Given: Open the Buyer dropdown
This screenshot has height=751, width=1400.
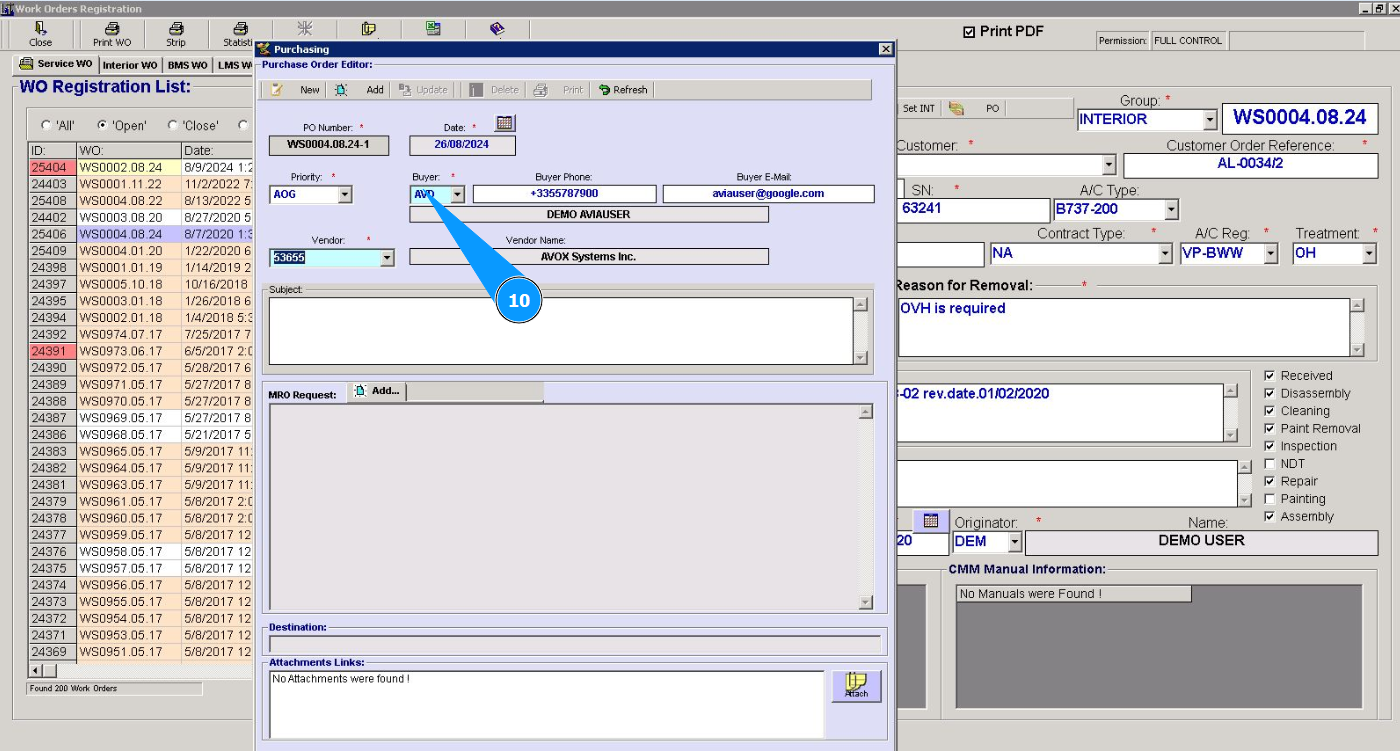Looking at the screenshot, I should coord(457,195).
